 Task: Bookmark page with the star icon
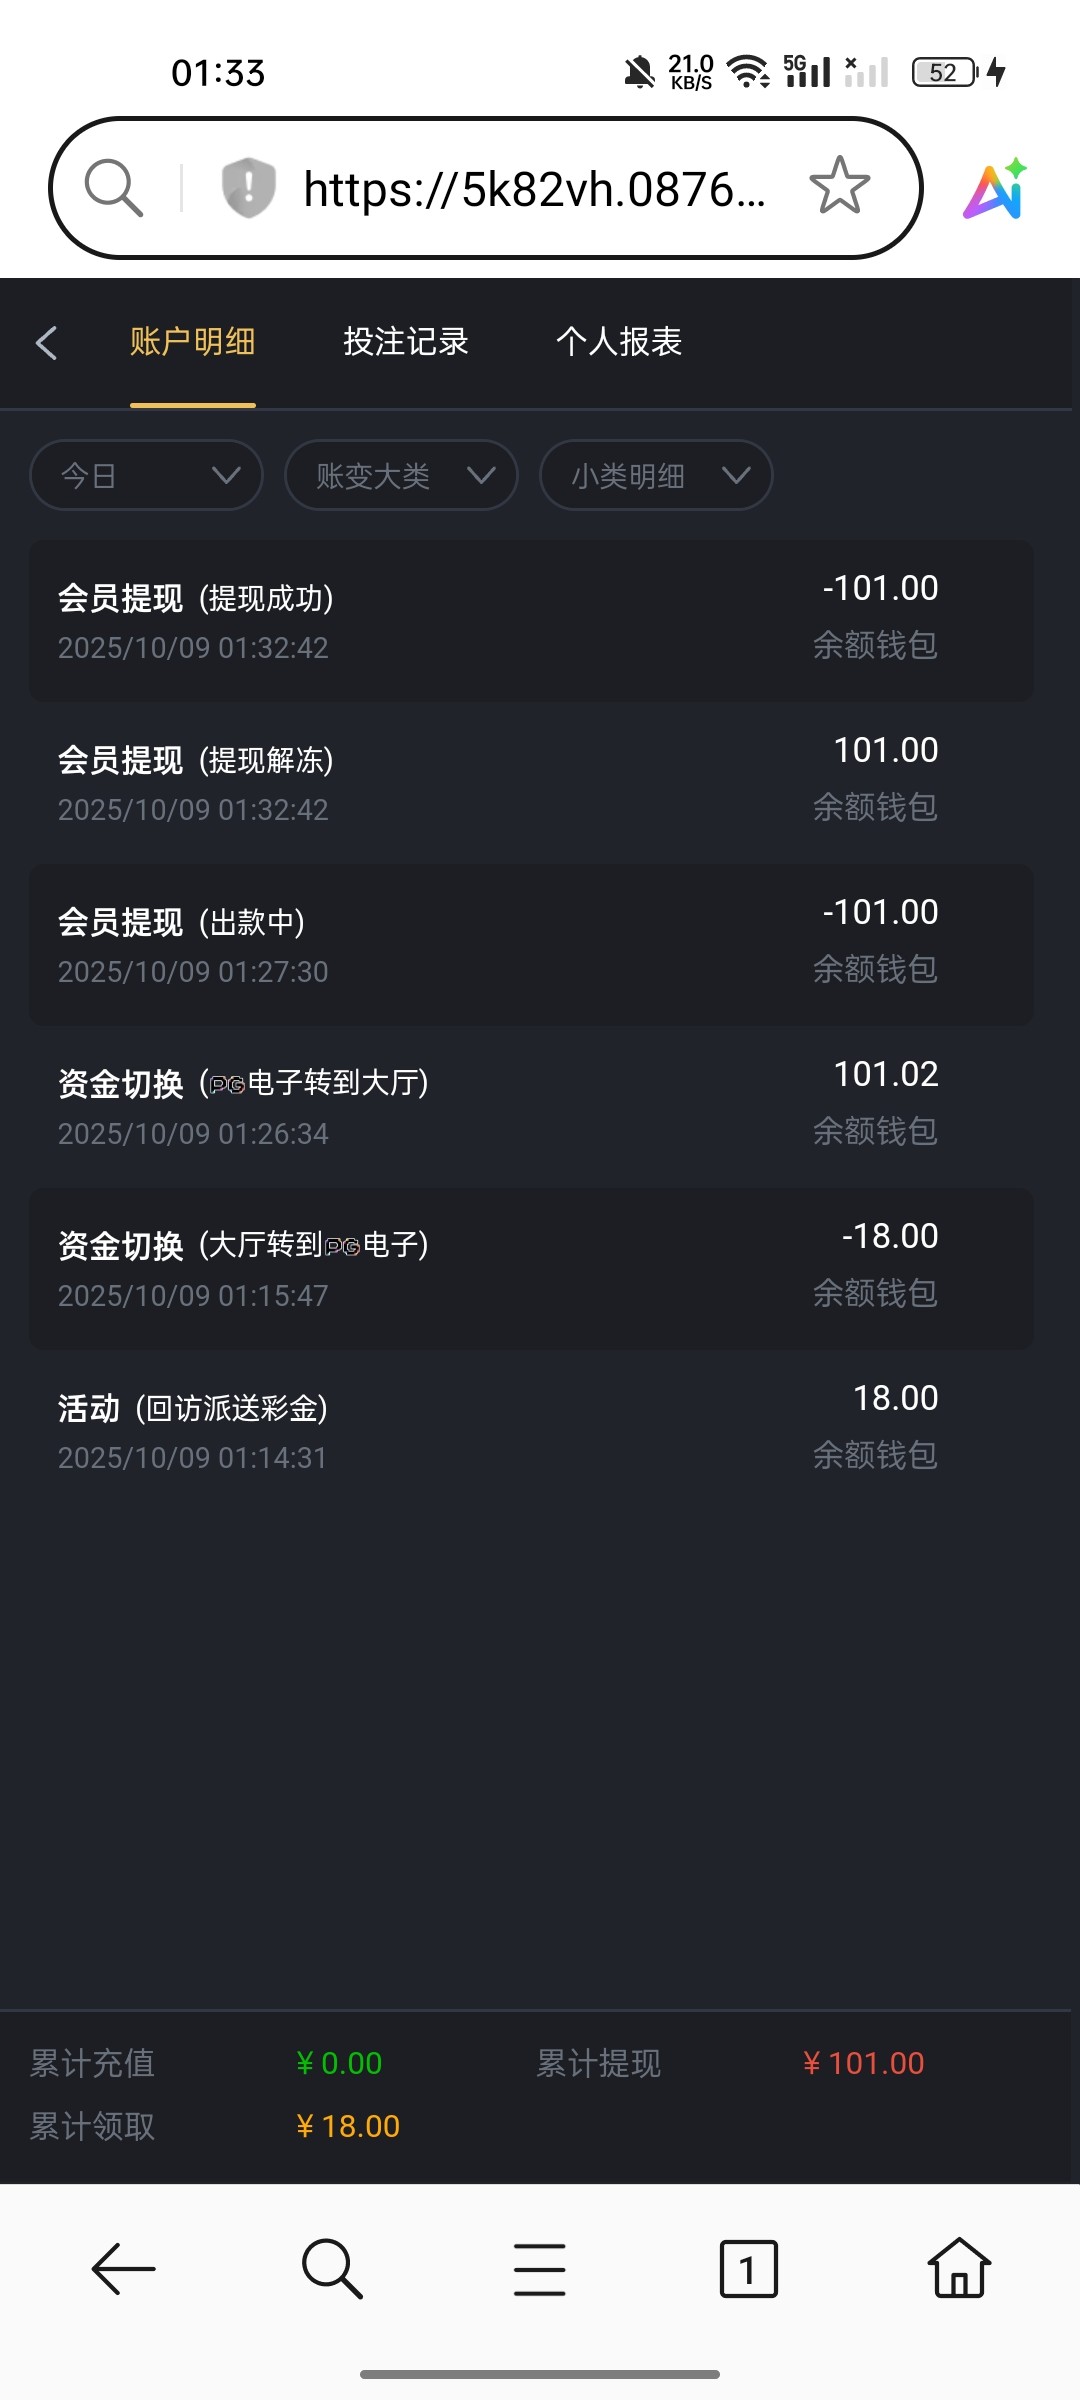click(839, 186)
